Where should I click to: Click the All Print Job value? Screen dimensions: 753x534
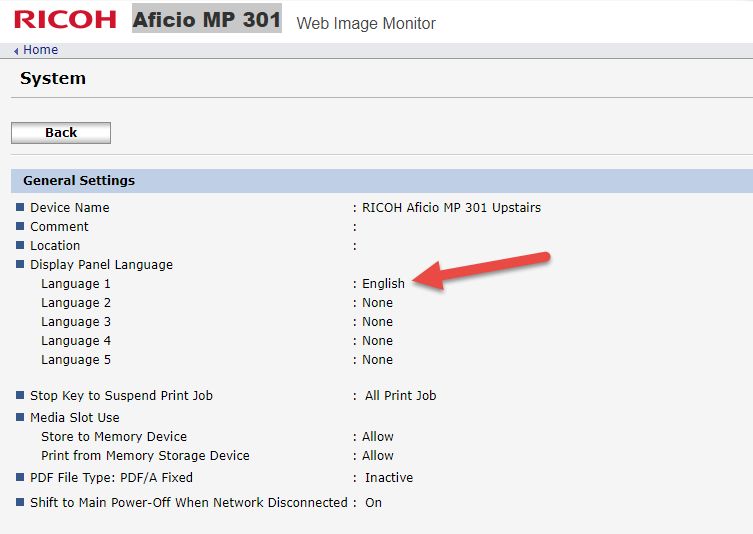point(401,396)
